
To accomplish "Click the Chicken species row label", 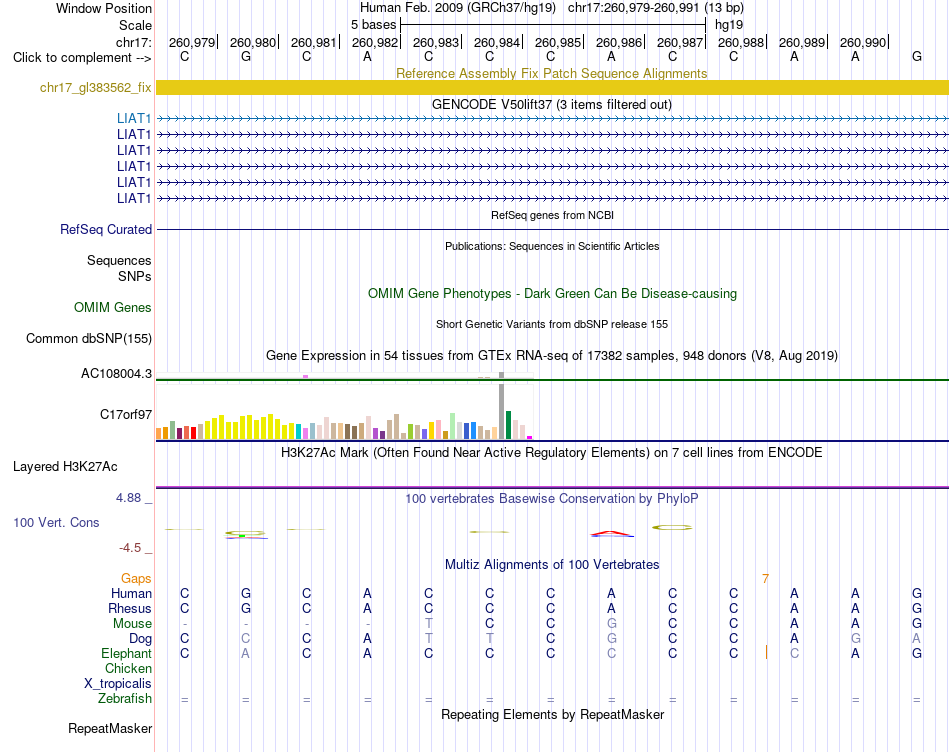I will pyautogui.click(x=128, y=668).
